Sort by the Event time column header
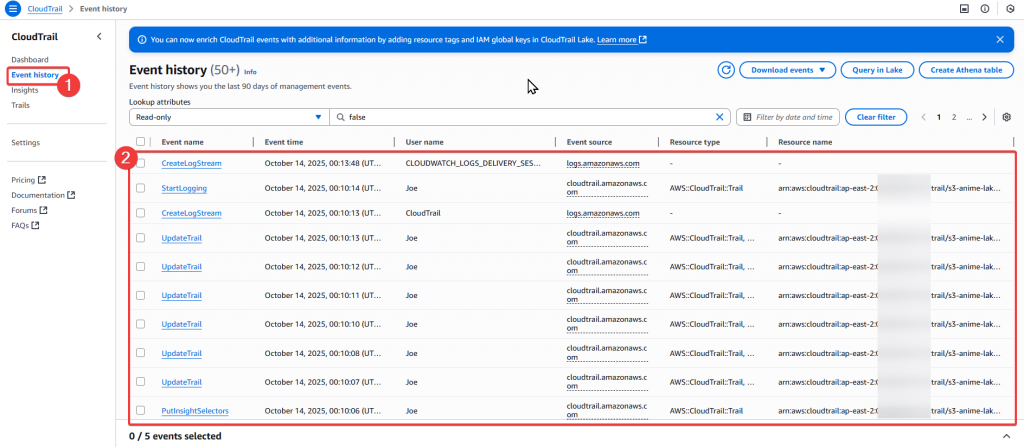 click(283, 142)
